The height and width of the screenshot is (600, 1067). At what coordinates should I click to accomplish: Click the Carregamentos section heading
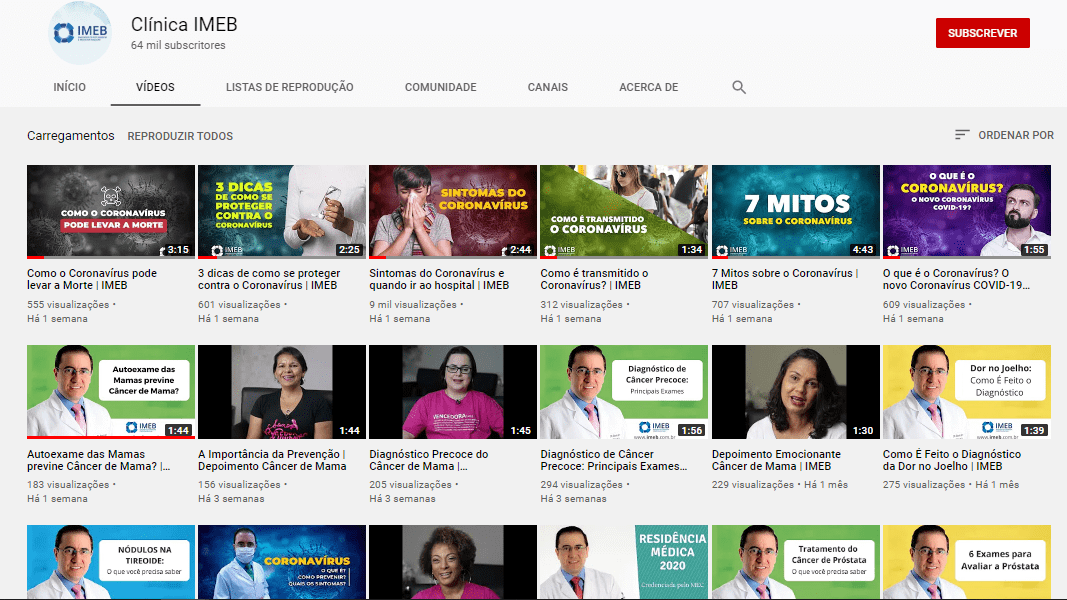[x=71, y=135]
